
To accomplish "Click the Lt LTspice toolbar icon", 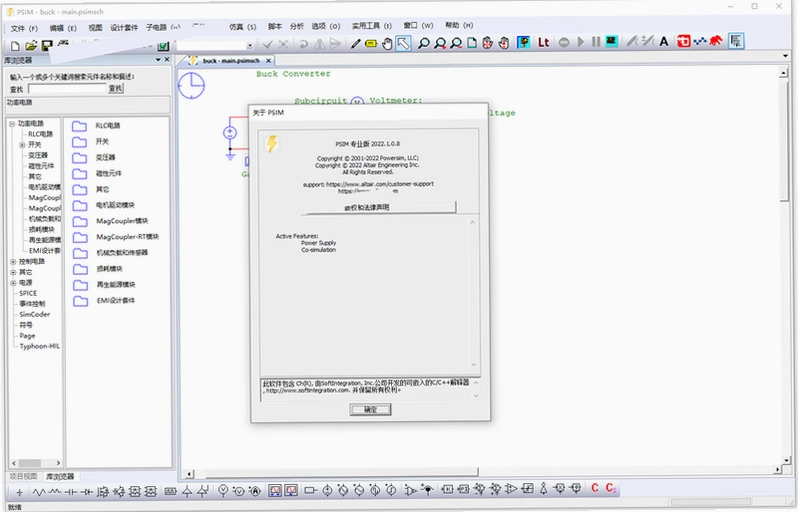I will pyautogui.click(x=543, y=42).
